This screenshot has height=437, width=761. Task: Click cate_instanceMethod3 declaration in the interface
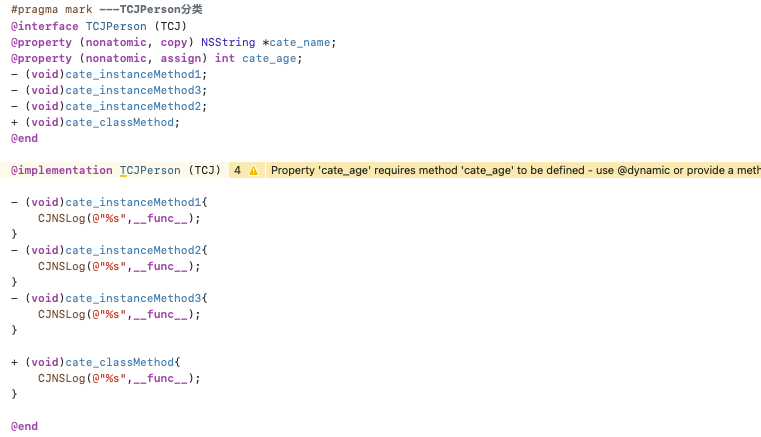point(133,90)
